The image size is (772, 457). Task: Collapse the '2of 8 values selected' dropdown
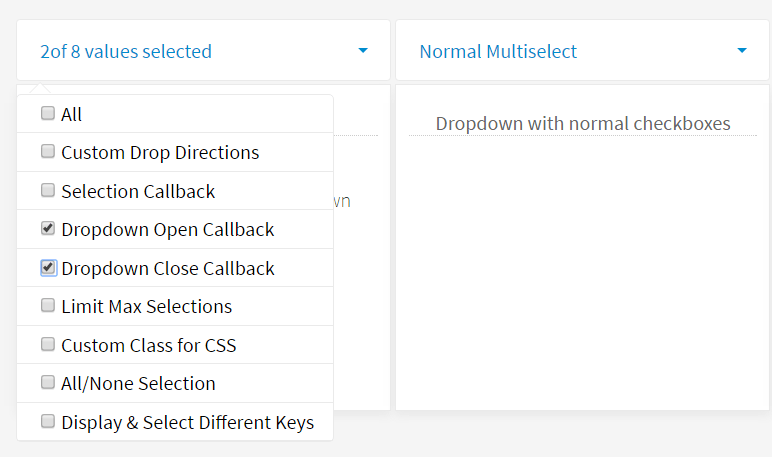click(126, 51)
